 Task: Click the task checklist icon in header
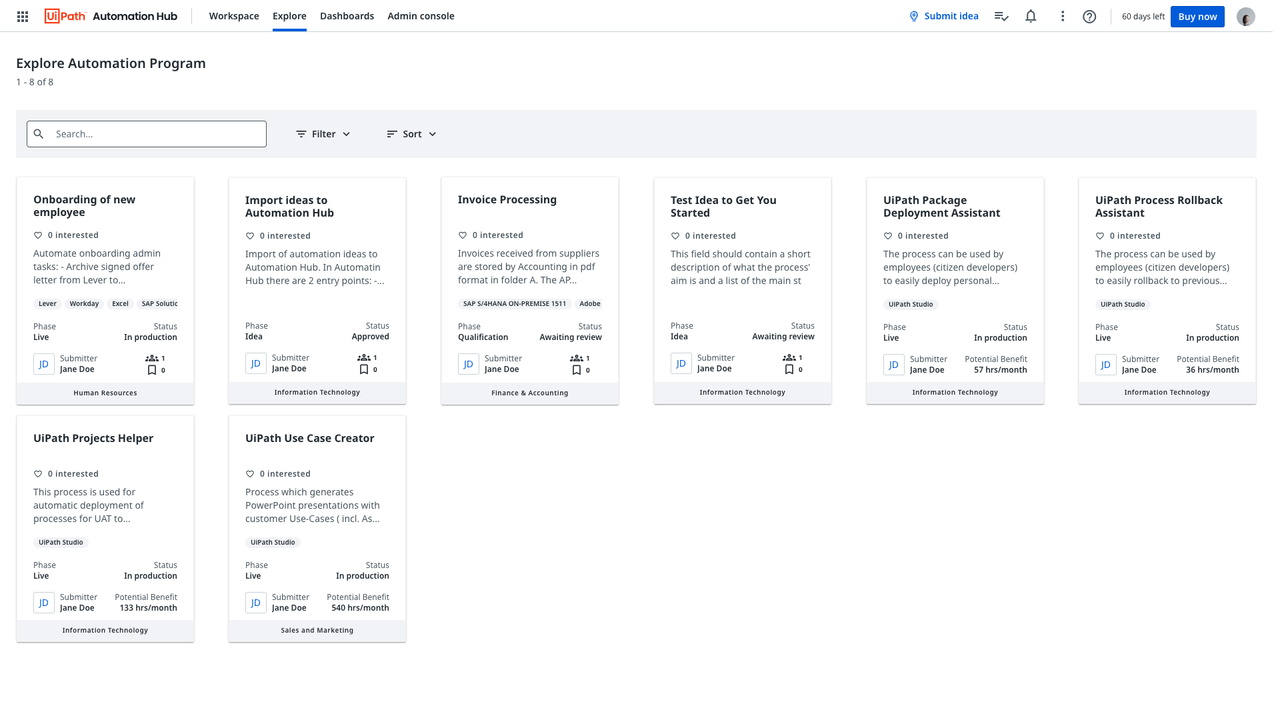click(x=1001, y=16)
